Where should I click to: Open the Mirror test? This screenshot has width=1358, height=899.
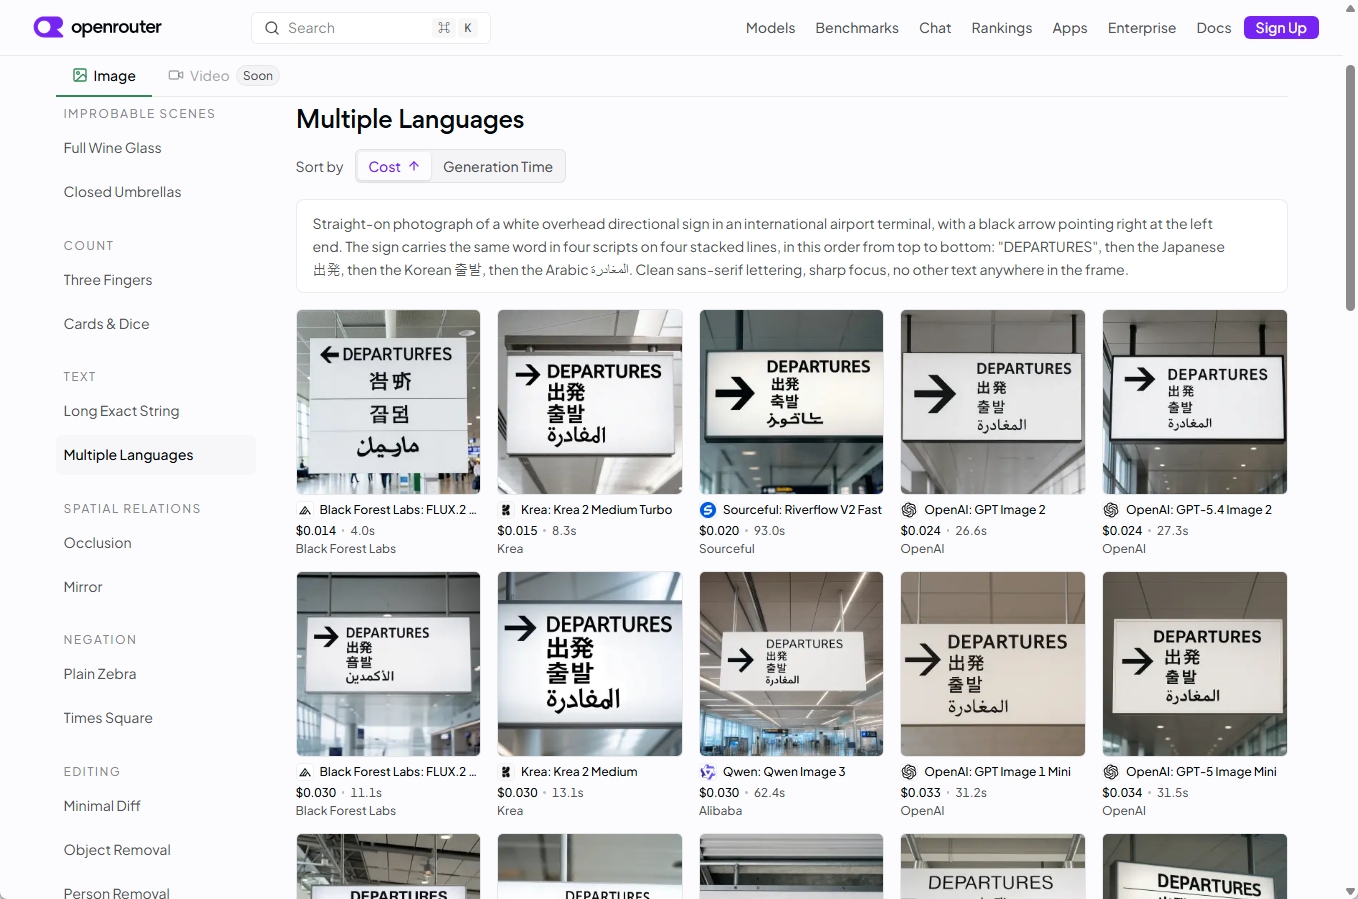pos(156,587)
